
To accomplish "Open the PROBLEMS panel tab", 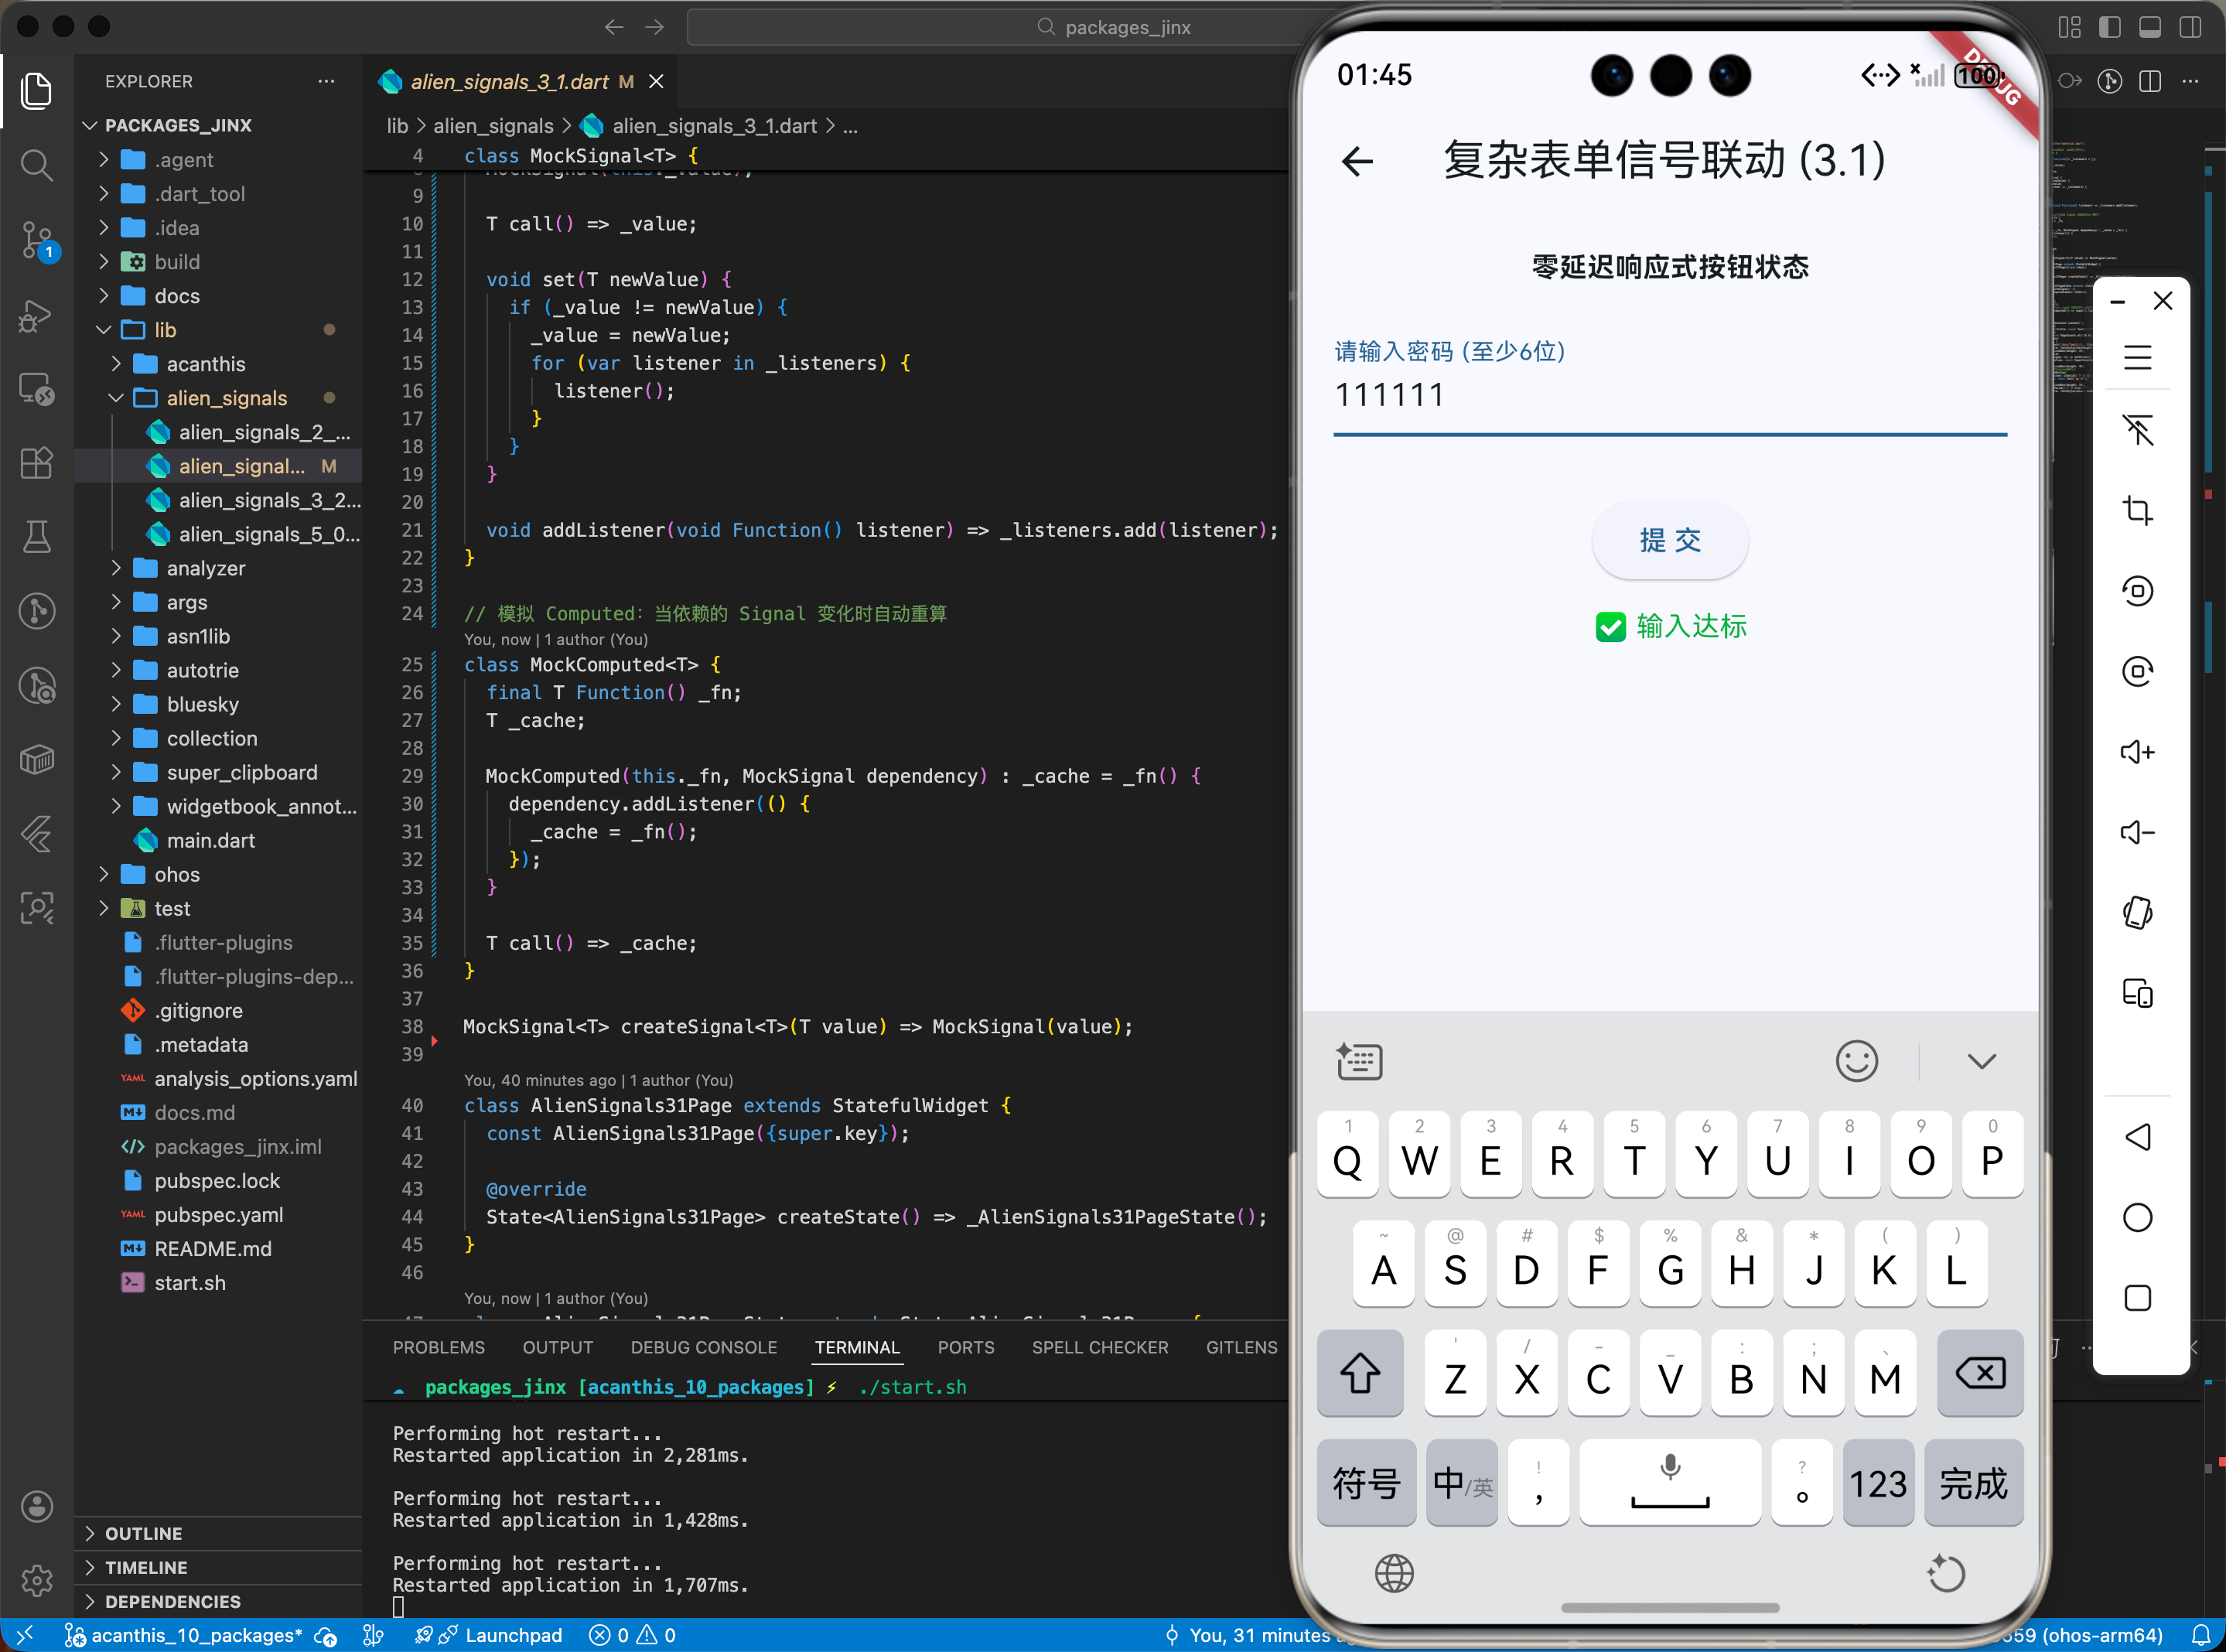I will [438, 1347].
